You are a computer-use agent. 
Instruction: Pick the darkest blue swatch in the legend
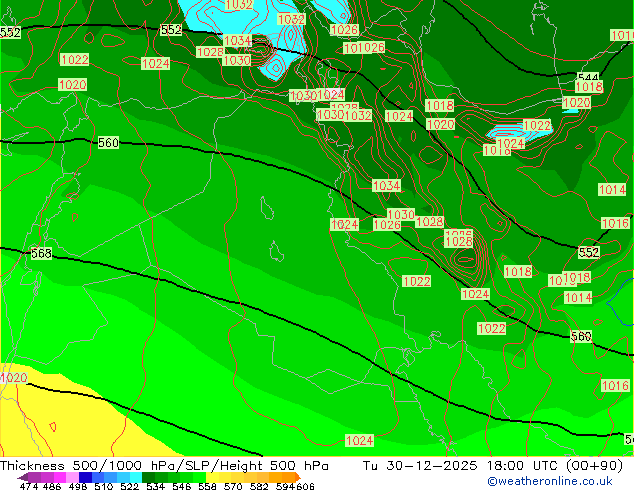pyautogui.click(x=85, y=477)
